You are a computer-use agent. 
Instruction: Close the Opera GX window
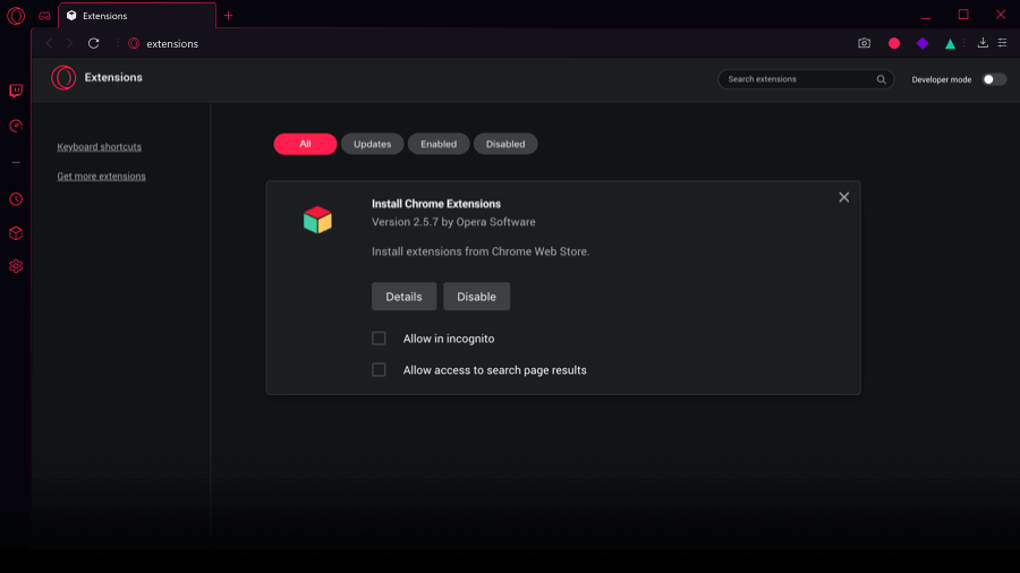coord(1000,14)
